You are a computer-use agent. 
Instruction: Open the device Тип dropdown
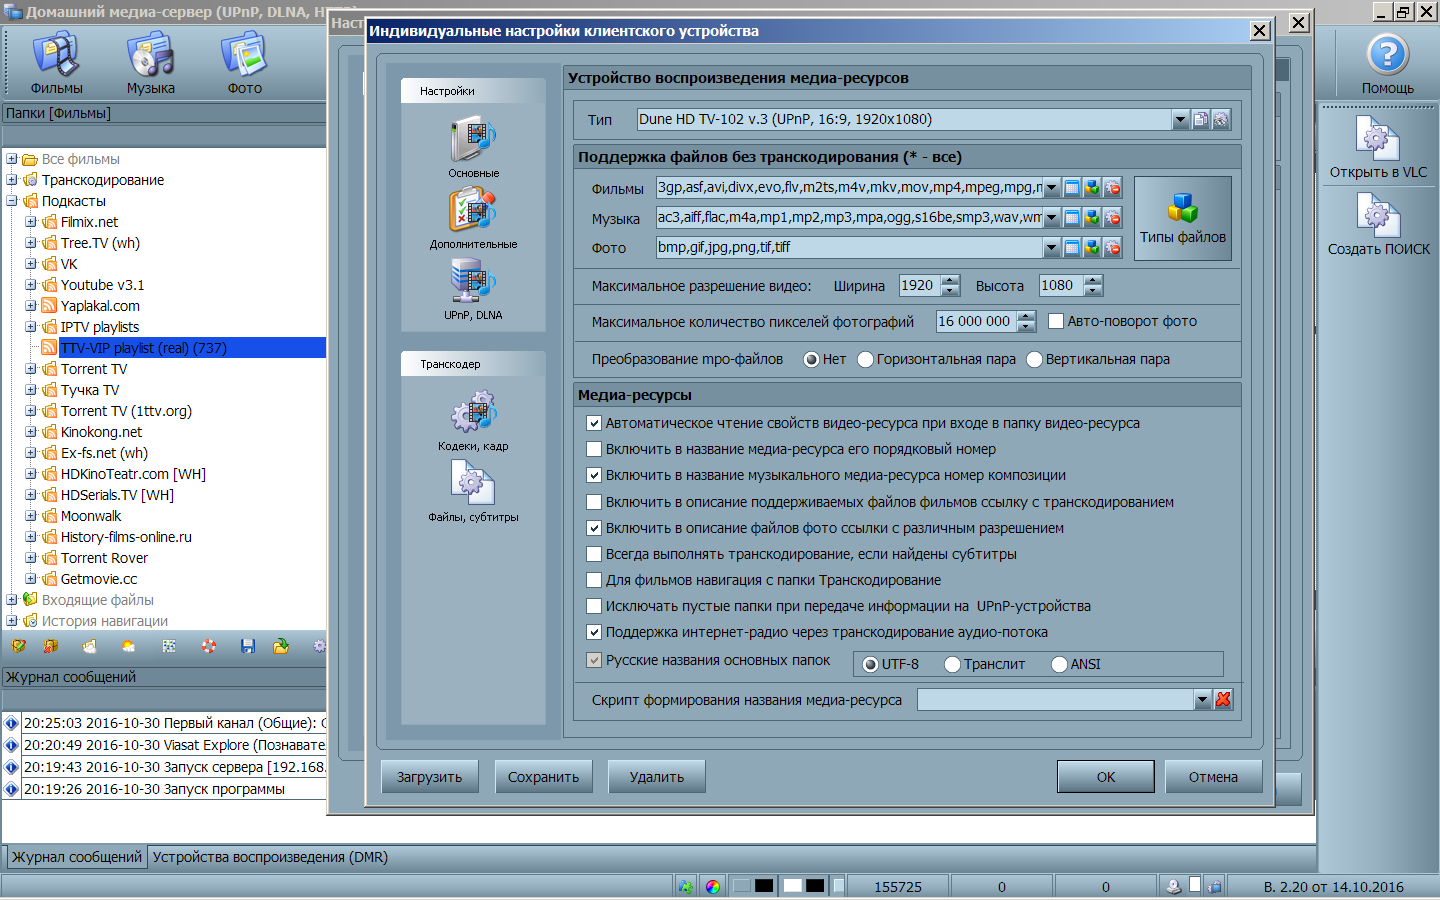(1180, 120)
